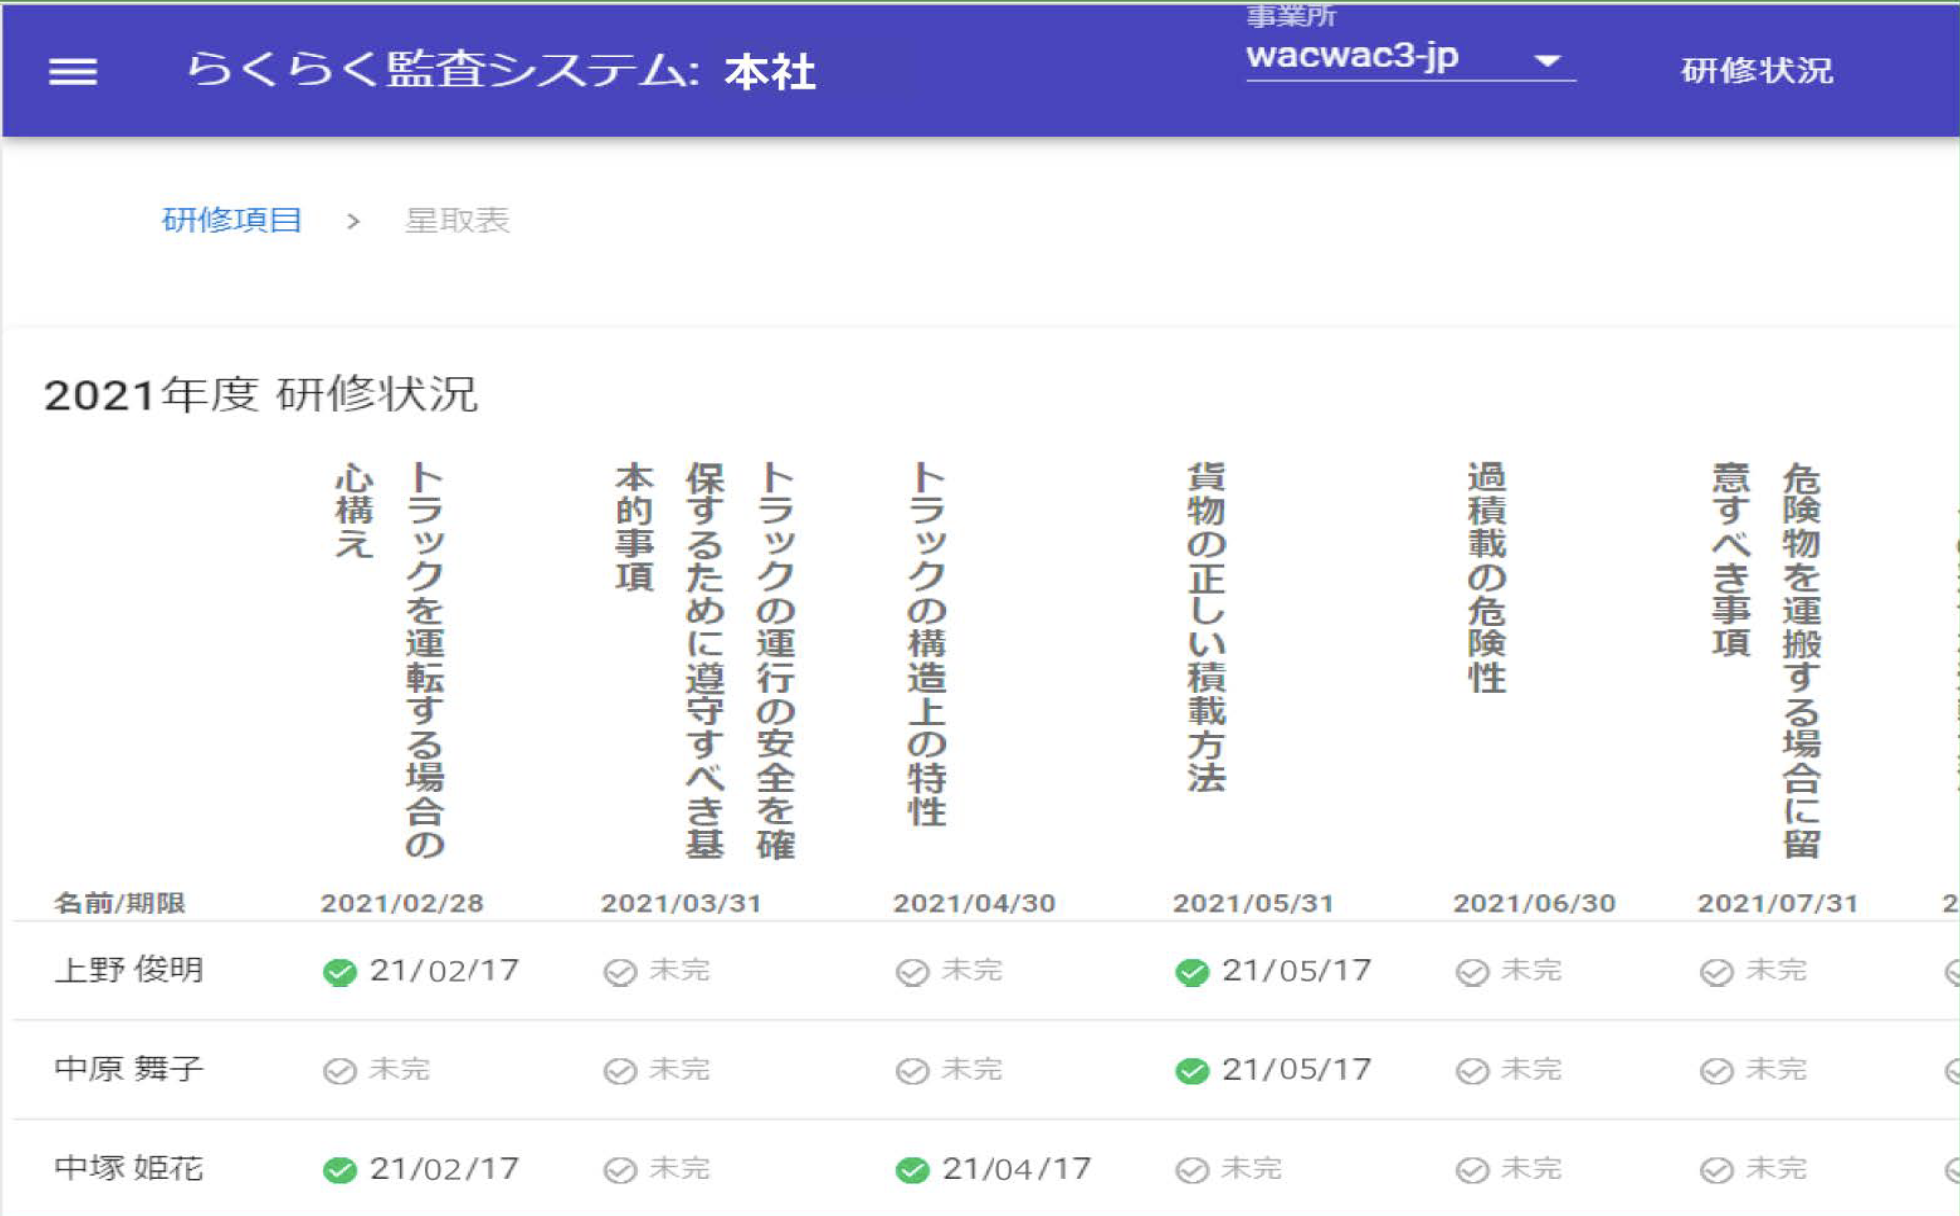This screenshot has width=1960, height=1216.
Task: Click the breadcrumb chevron separator
Action: pyautogui.click(x=353, y=221)
